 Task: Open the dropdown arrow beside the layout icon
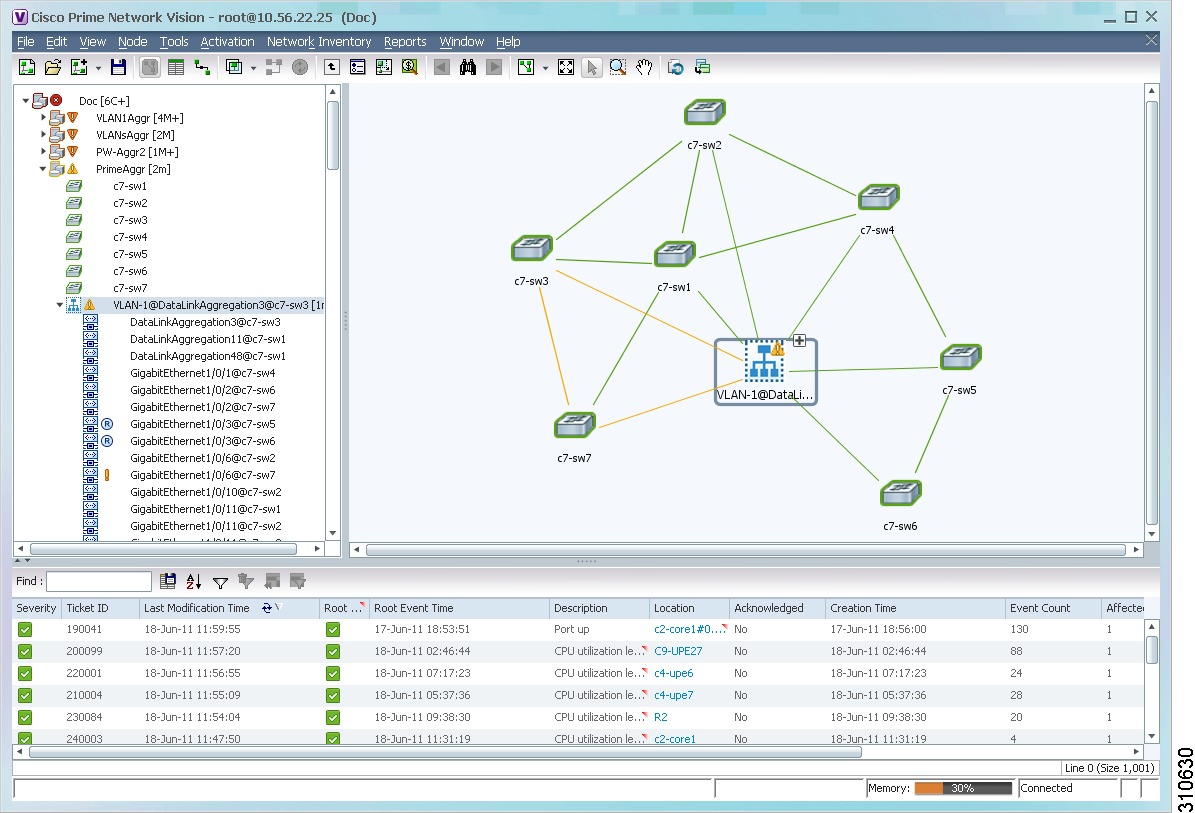tap(545, 69)
